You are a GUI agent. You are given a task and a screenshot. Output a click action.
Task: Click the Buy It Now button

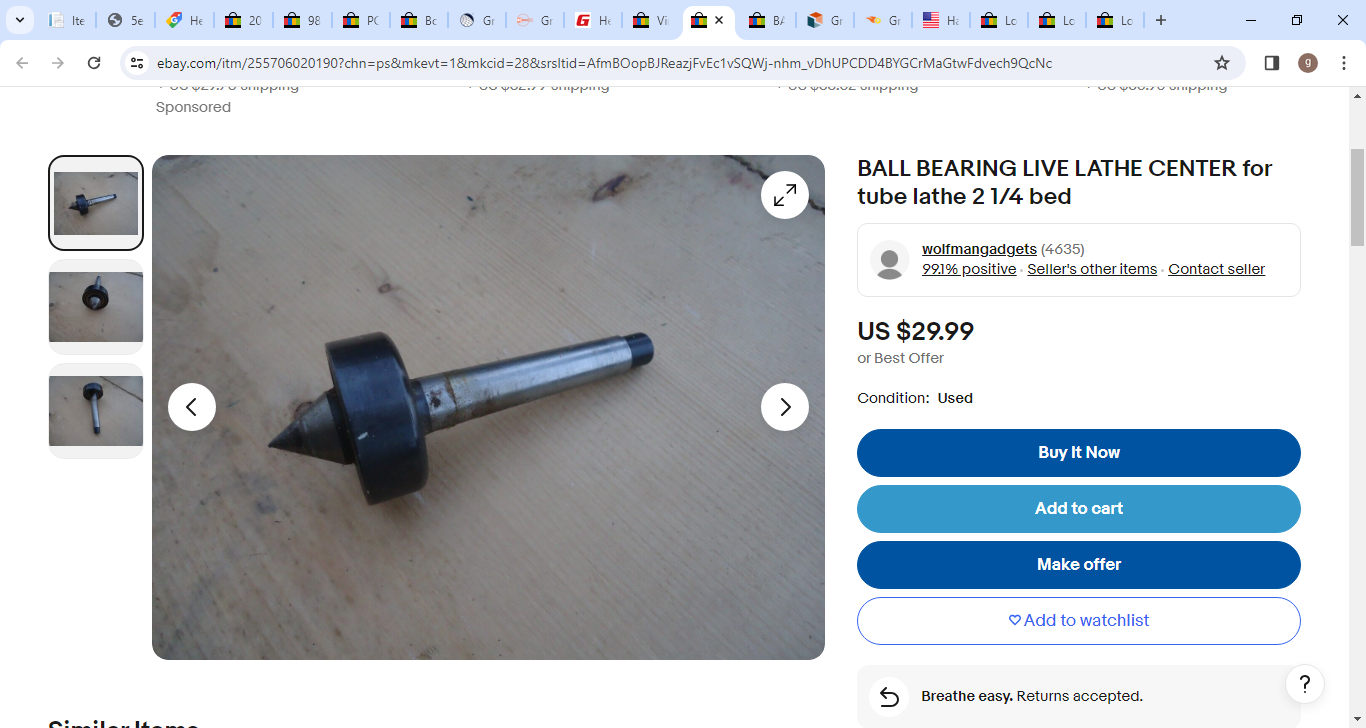coord(1079,453)
